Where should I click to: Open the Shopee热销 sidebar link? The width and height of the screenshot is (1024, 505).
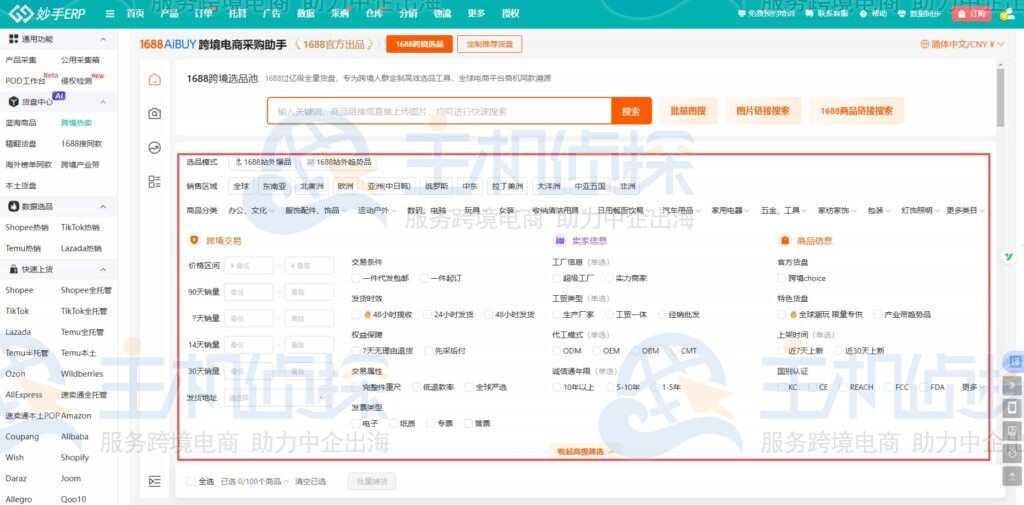click(x=27, y=227)
